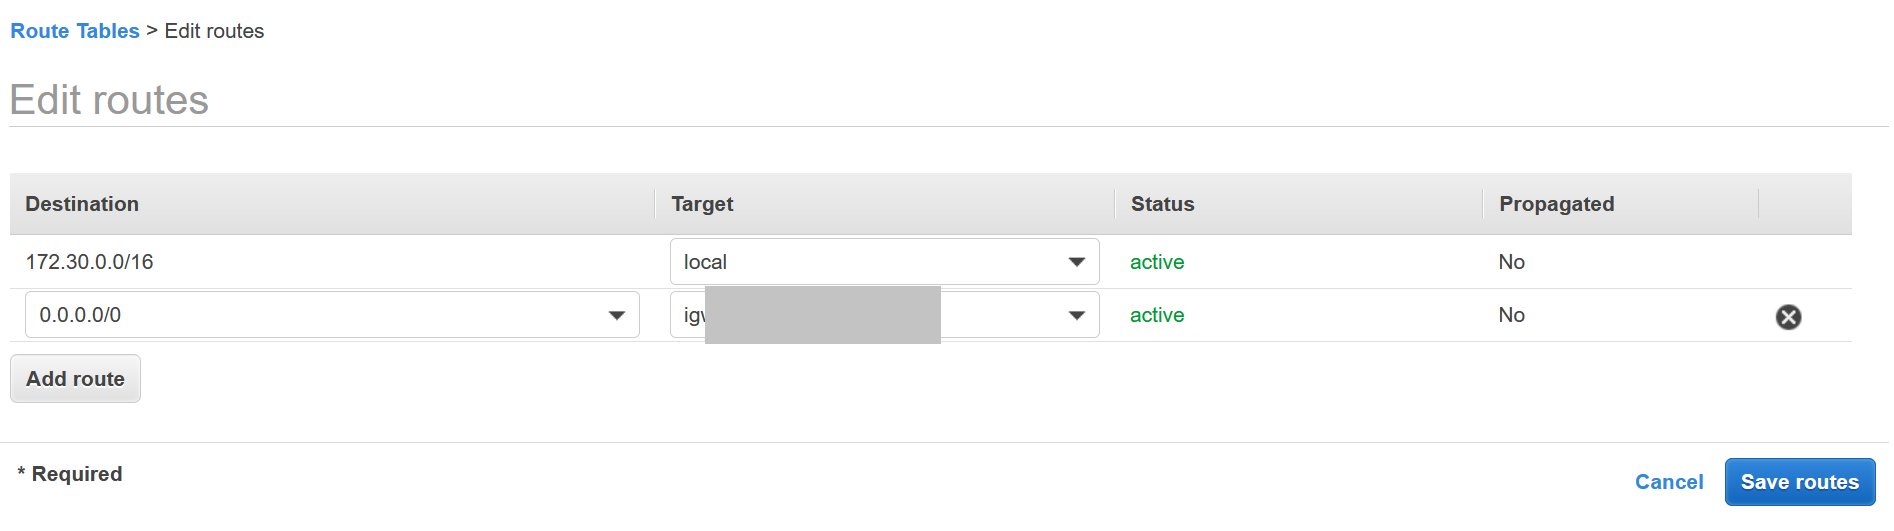
Task: Click the Destination column header
Action: (82, 204)
